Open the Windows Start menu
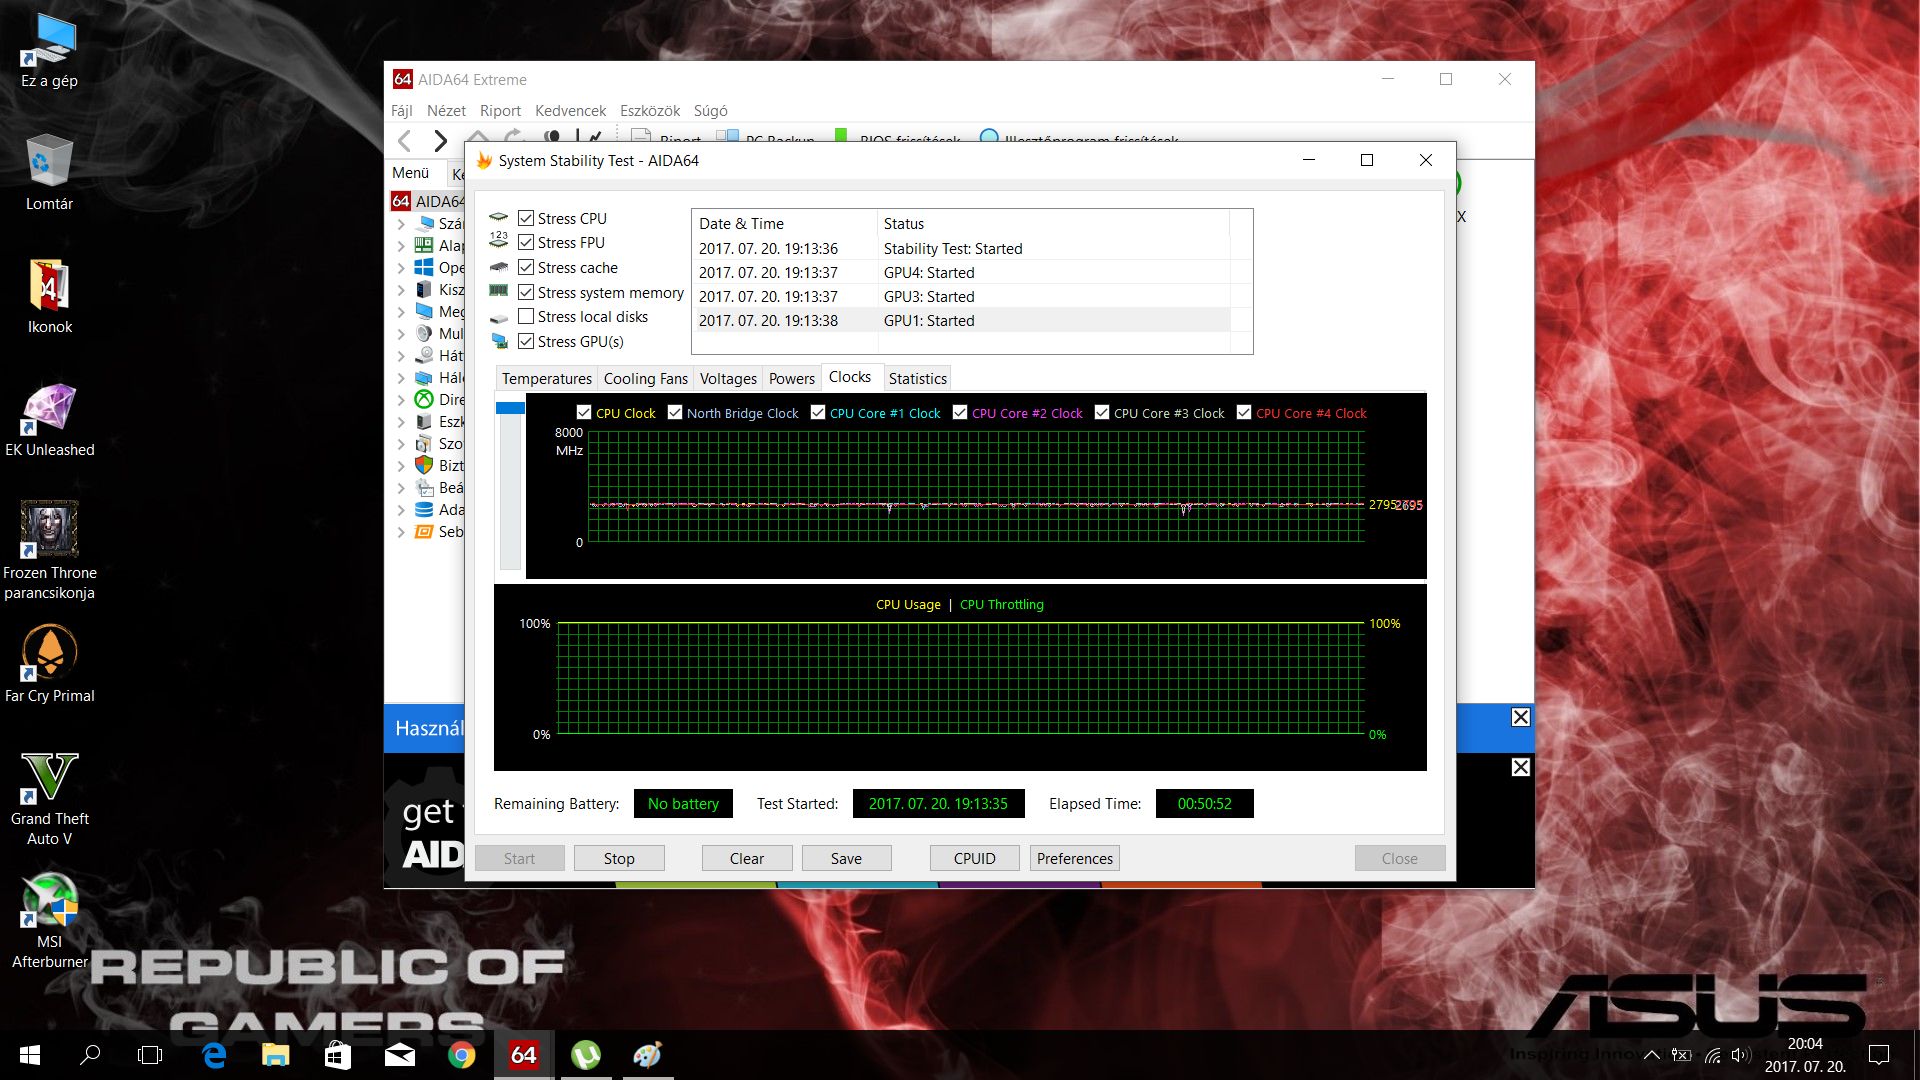Image resolution: width=1920 pixels, height=1080 pixels. click(30, 1055)
